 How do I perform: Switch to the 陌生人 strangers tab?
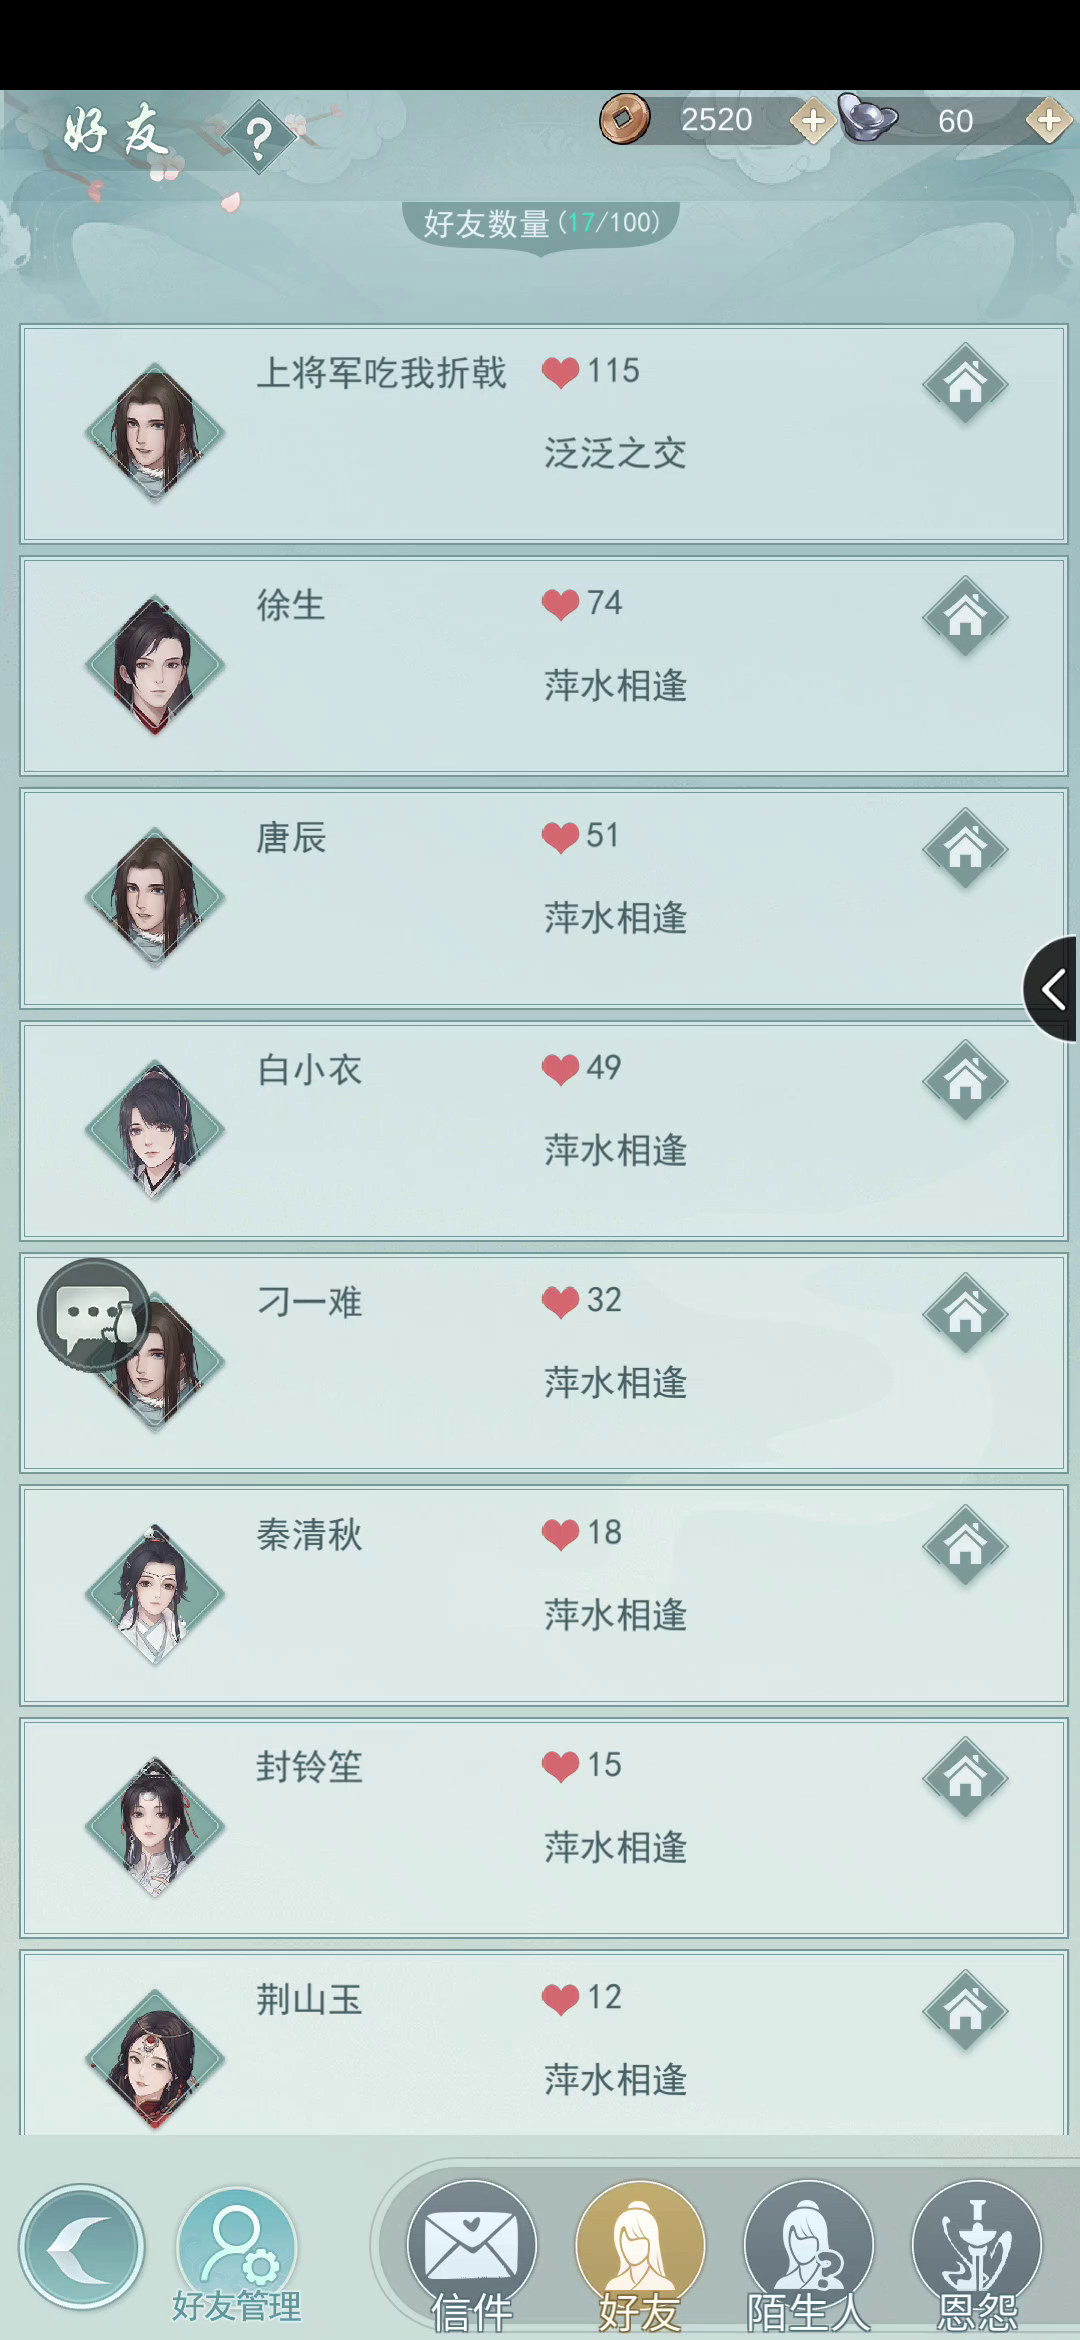click(x=808, y=2254)
